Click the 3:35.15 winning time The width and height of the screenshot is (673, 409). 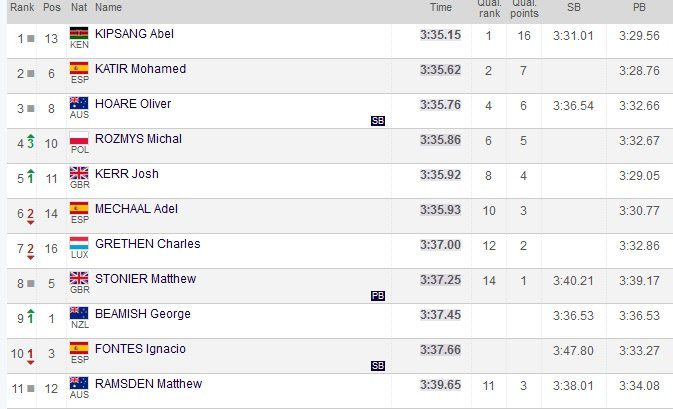point(440,35)
